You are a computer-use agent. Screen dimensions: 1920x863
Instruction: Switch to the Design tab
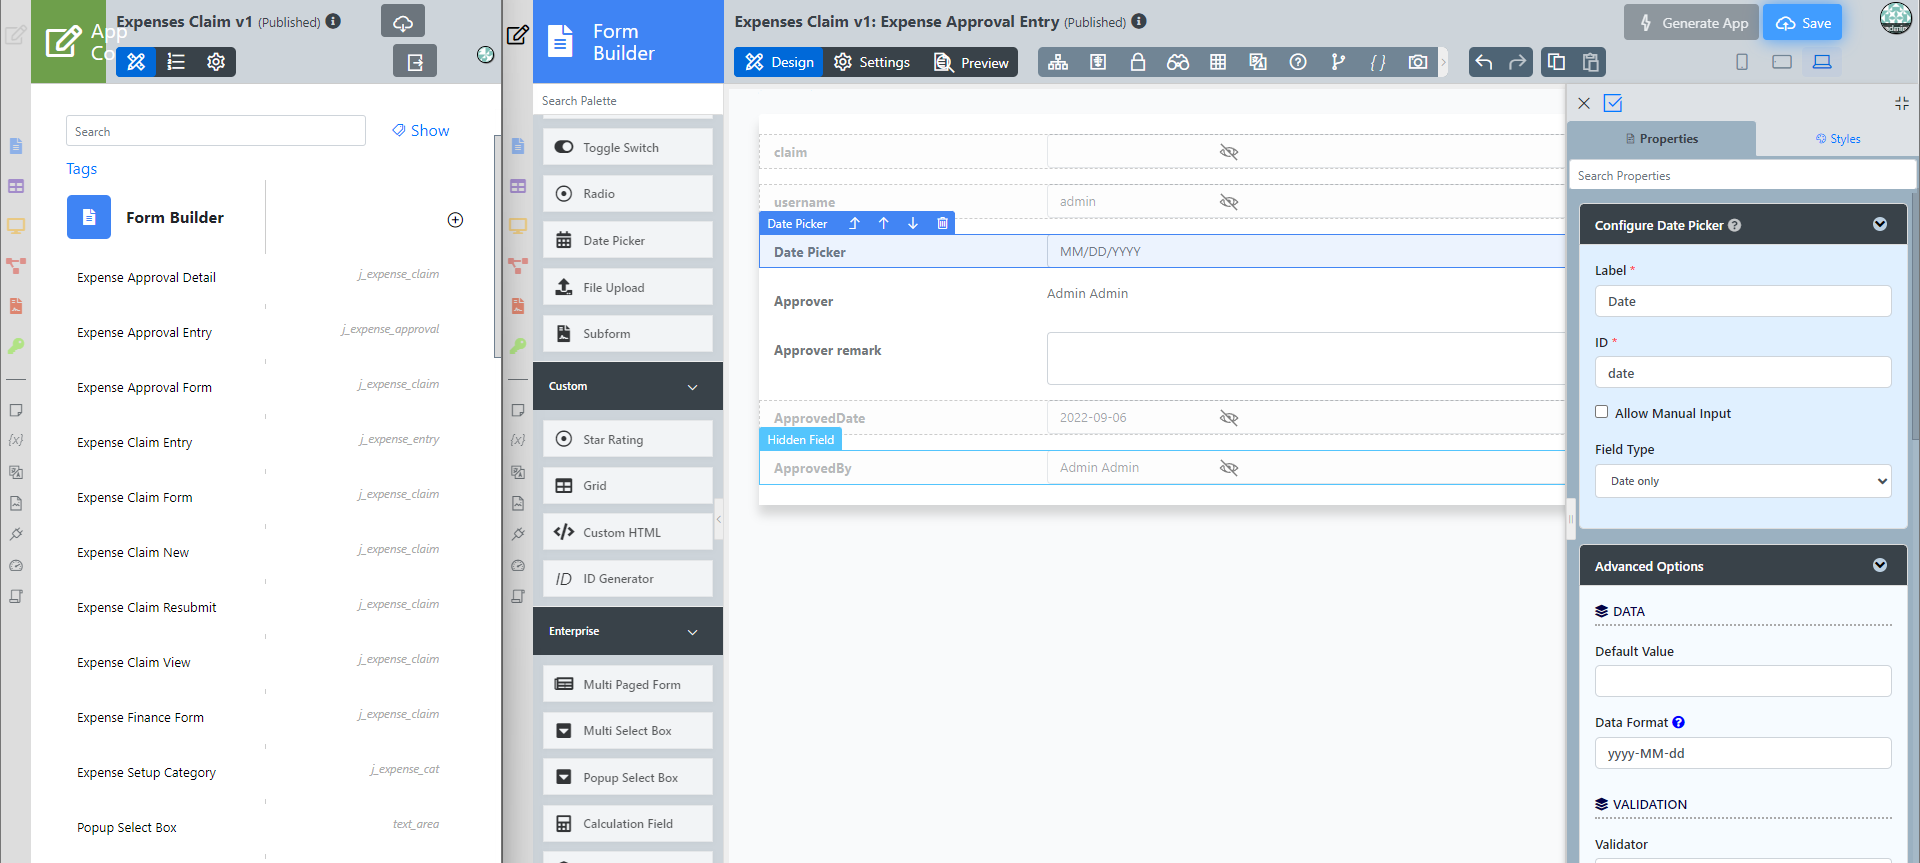pyautogui.click(x=779, y=62)
